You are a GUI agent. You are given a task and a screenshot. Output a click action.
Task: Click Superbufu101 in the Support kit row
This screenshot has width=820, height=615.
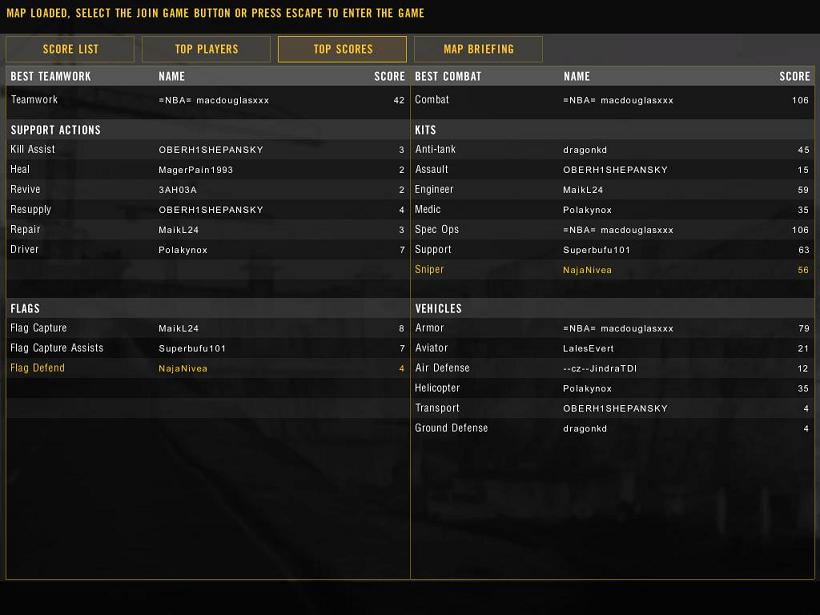pos(596,250)
